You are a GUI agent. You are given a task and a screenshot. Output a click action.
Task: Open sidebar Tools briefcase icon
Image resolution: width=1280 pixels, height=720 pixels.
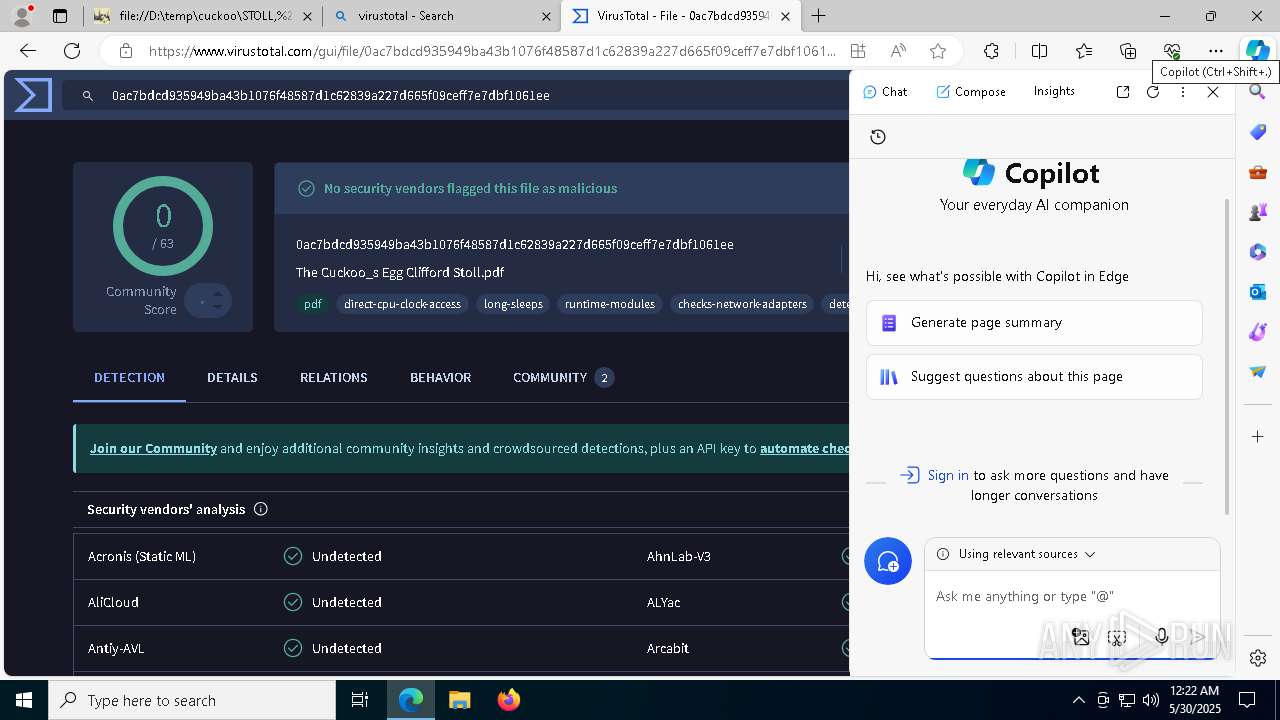pyautogui.click(x=1258, y=172)
